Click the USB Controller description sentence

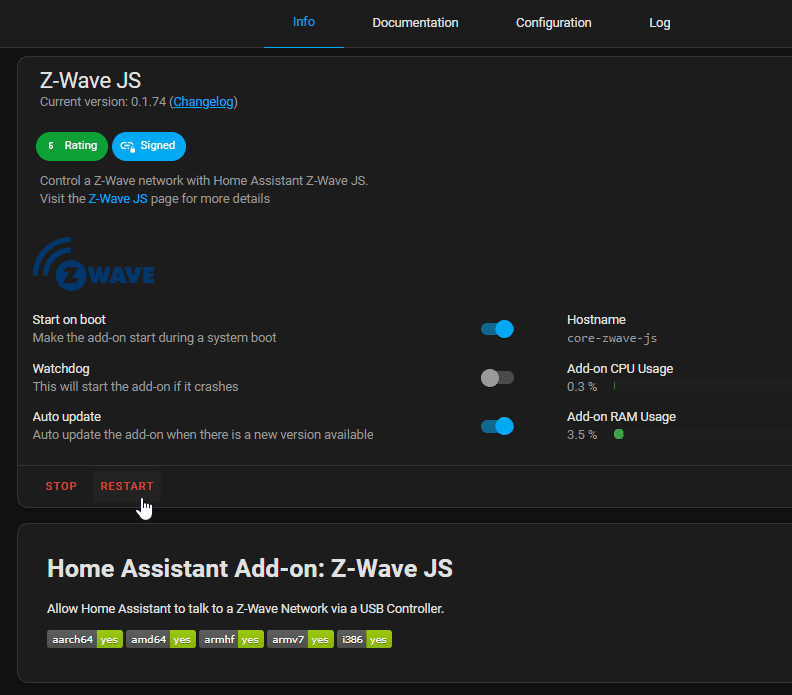coord(245,609)
